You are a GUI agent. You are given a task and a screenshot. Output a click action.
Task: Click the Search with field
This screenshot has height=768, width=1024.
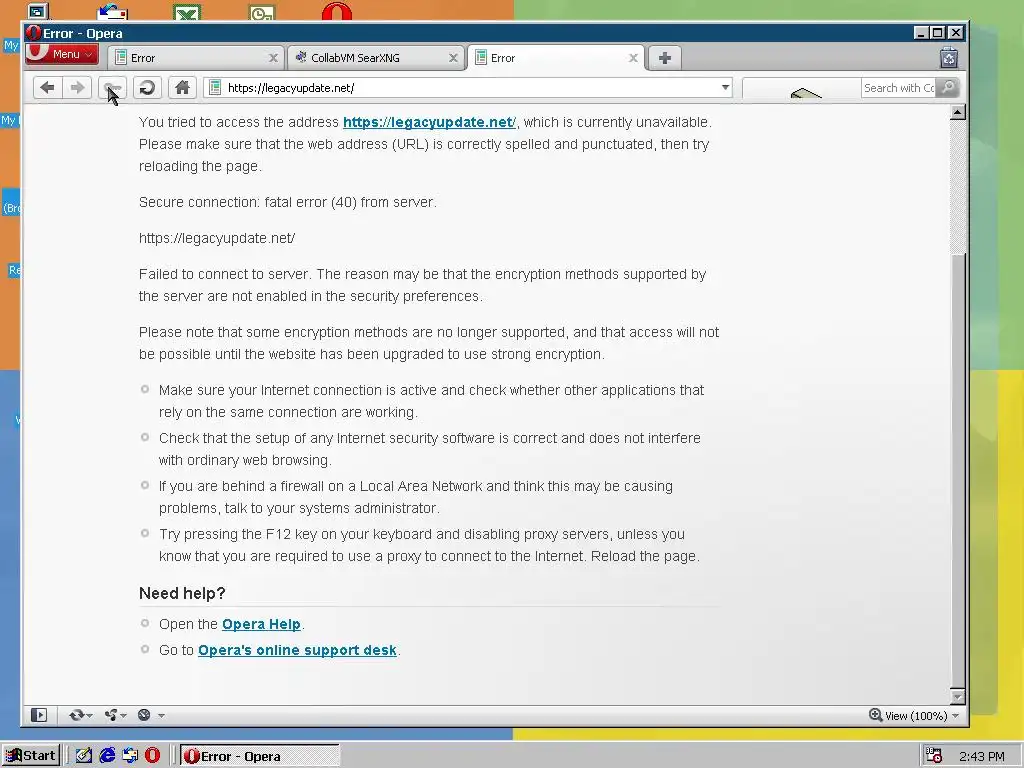(899, 88)
